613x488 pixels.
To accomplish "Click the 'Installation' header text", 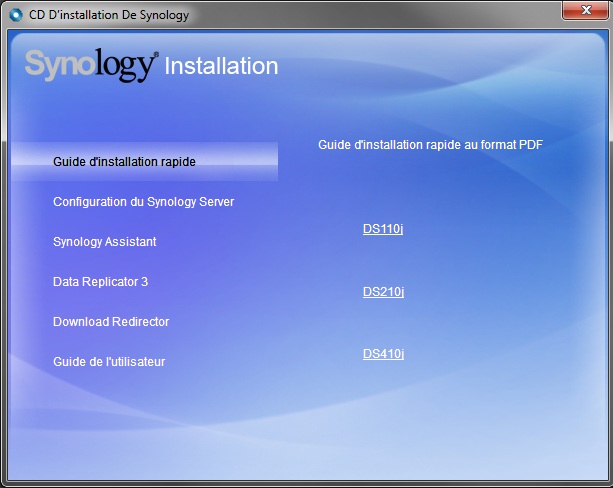I will (x=221, y=66).
